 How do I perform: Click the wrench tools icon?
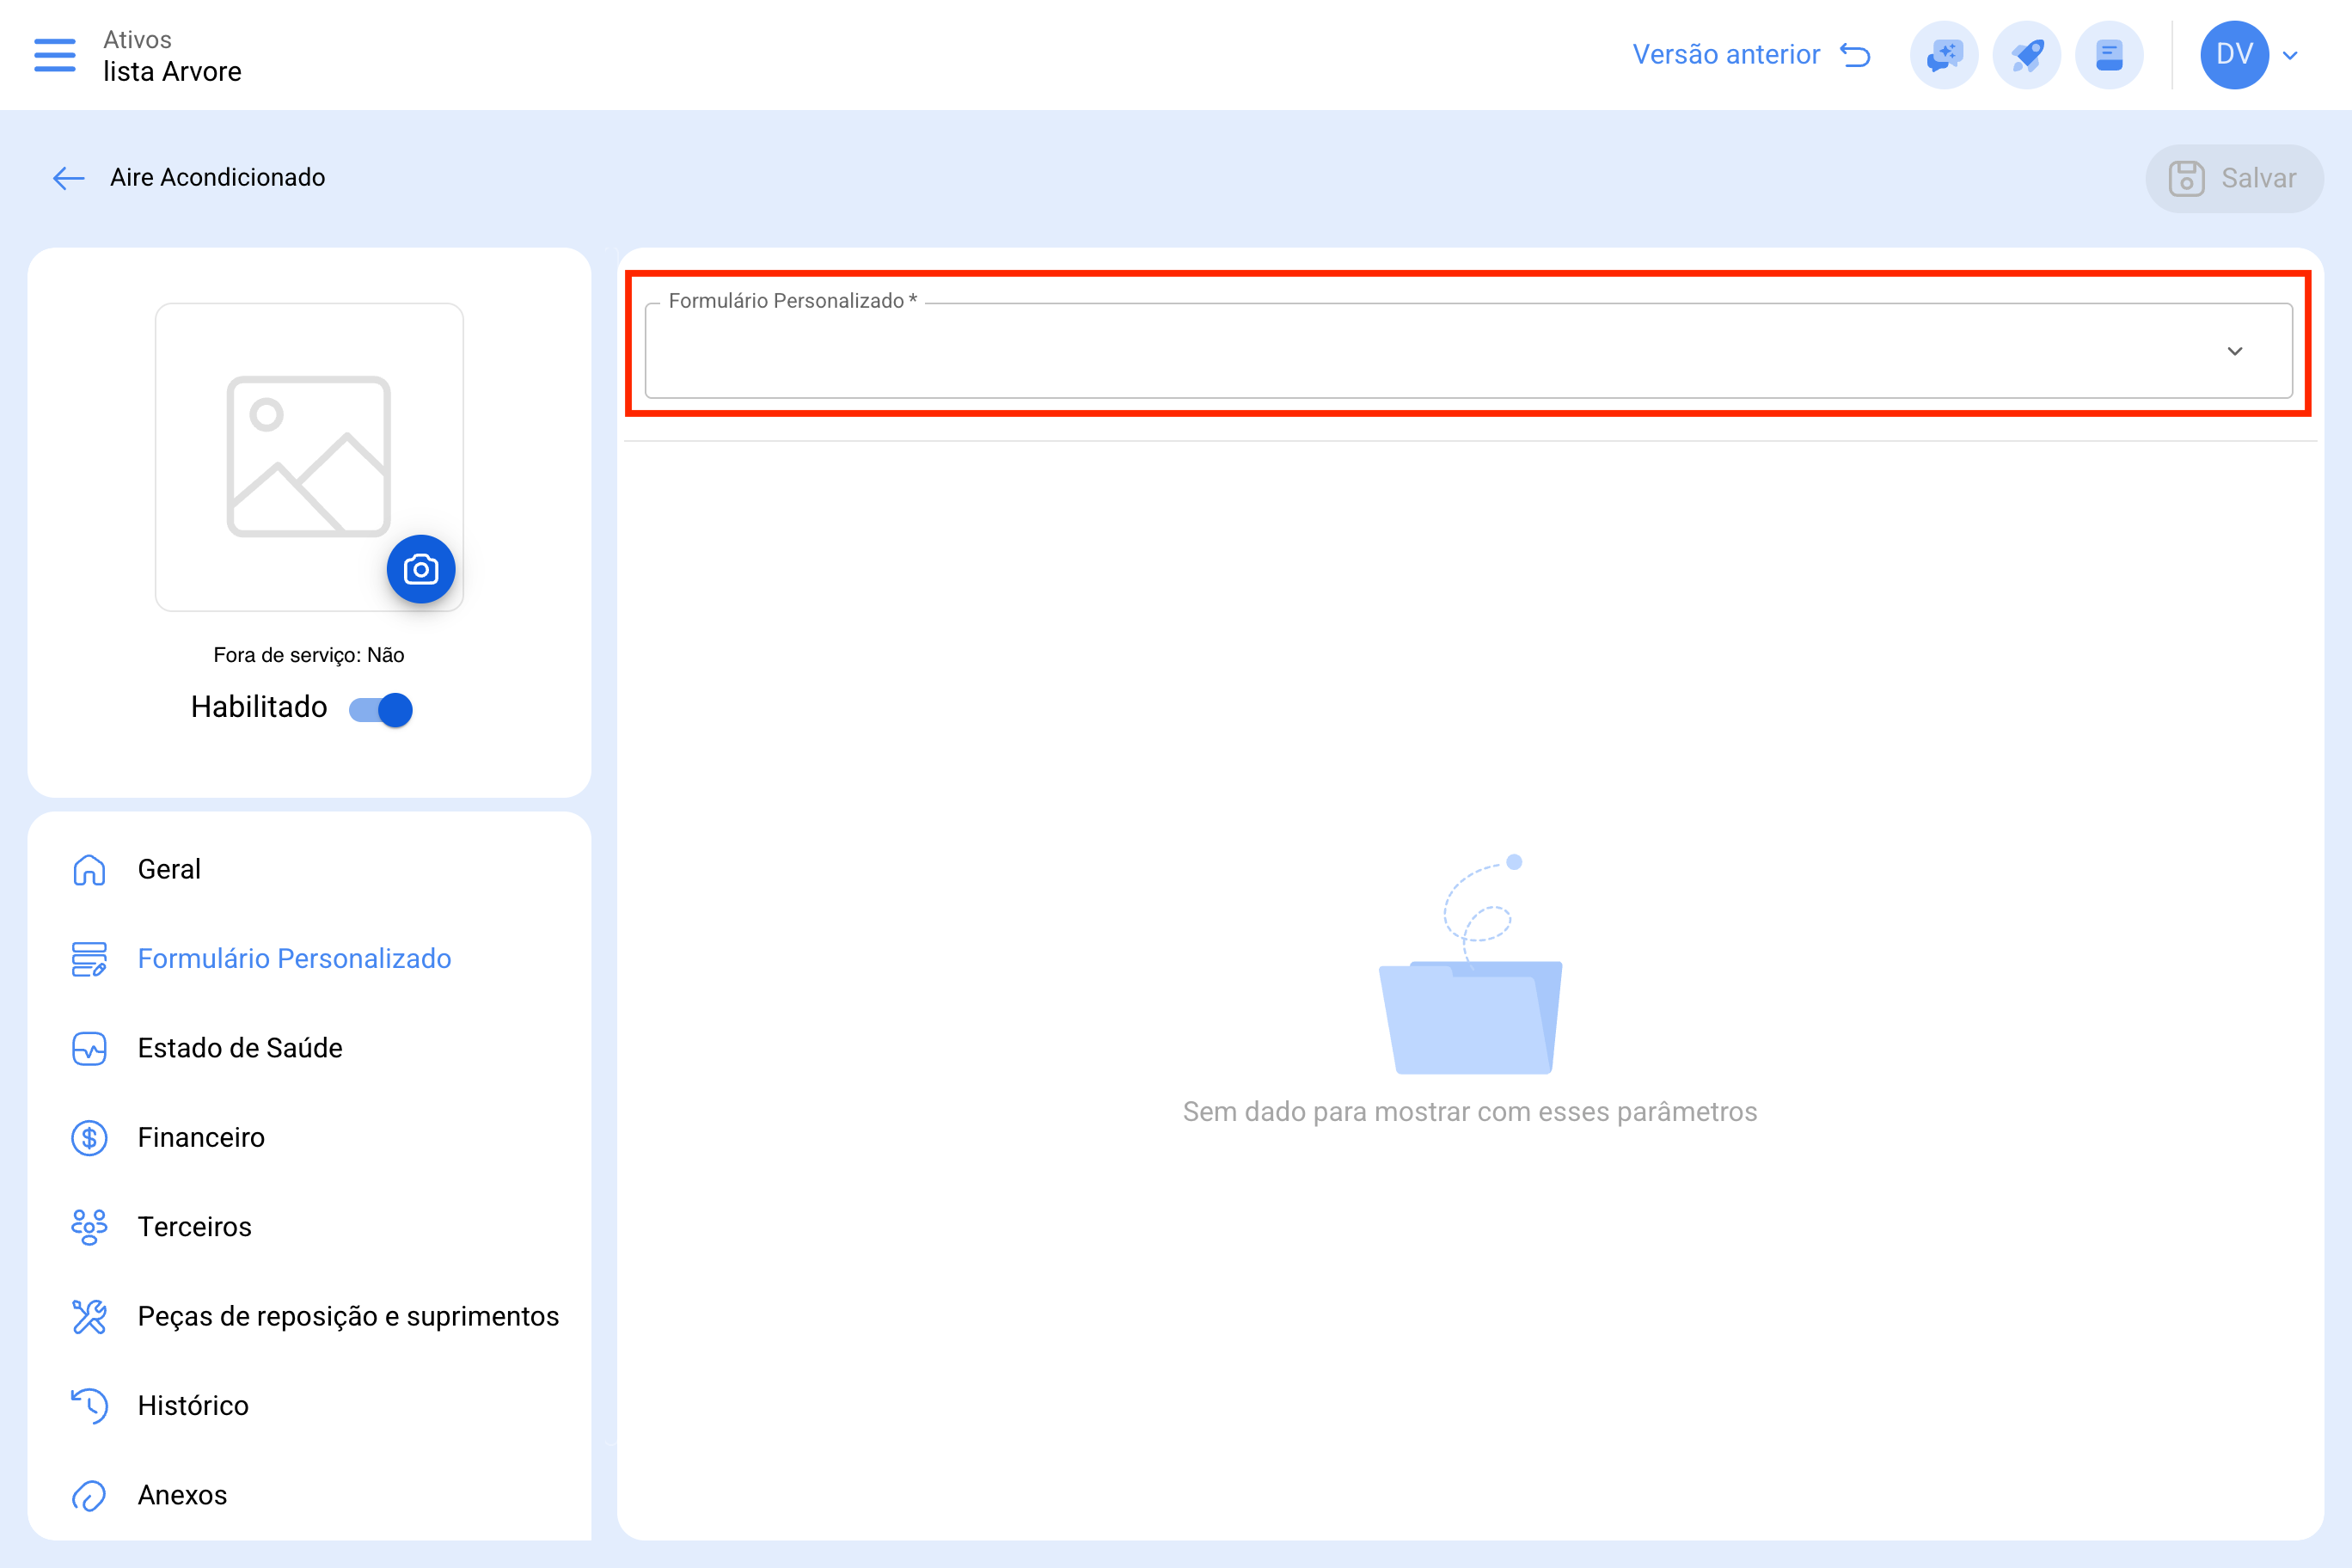click(89, 1316)
